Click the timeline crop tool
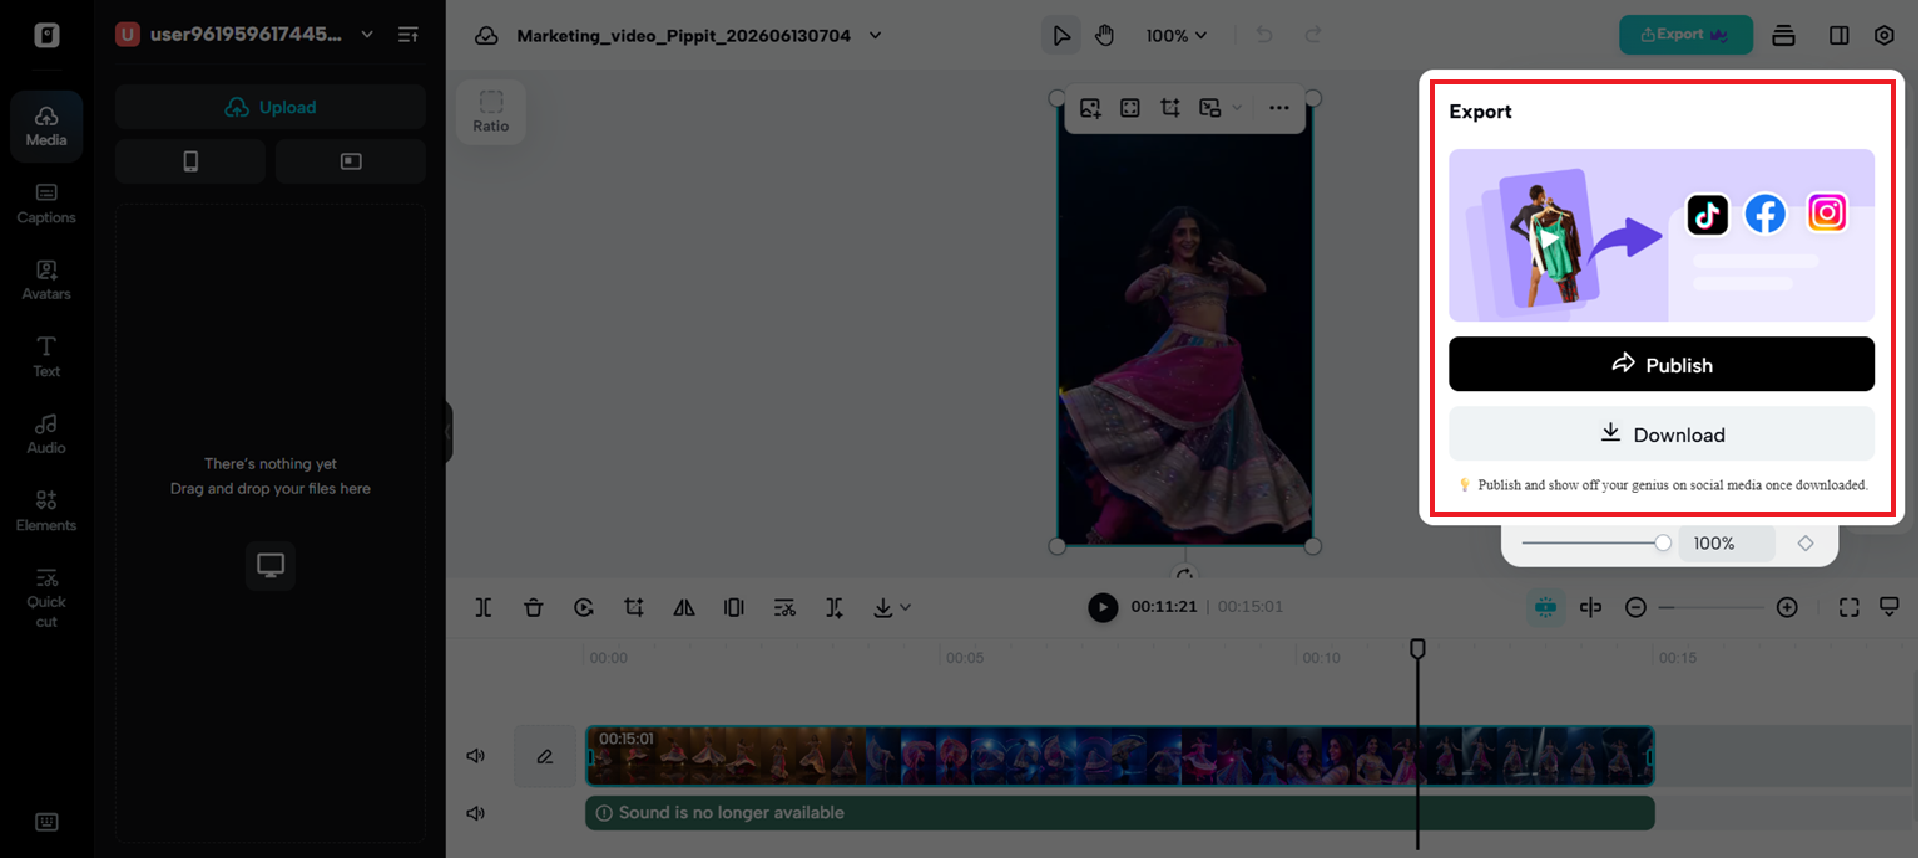 [633, 607]
